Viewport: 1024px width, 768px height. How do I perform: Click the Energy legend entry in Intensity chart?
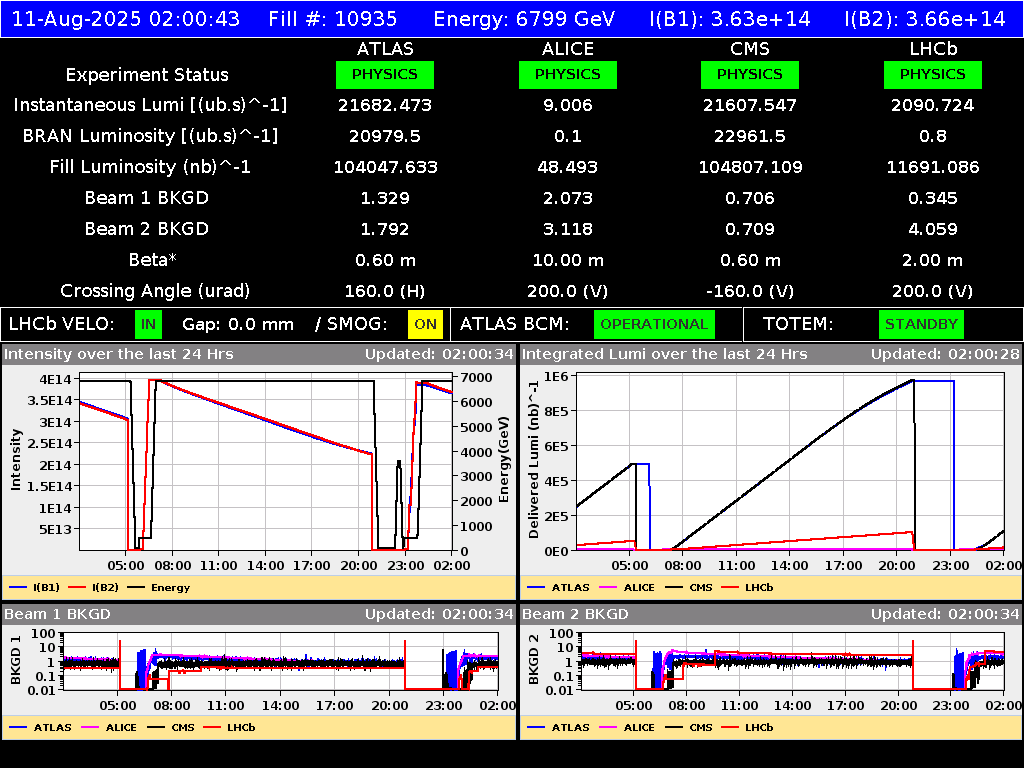pyautogui.click(x=159, y=587)
